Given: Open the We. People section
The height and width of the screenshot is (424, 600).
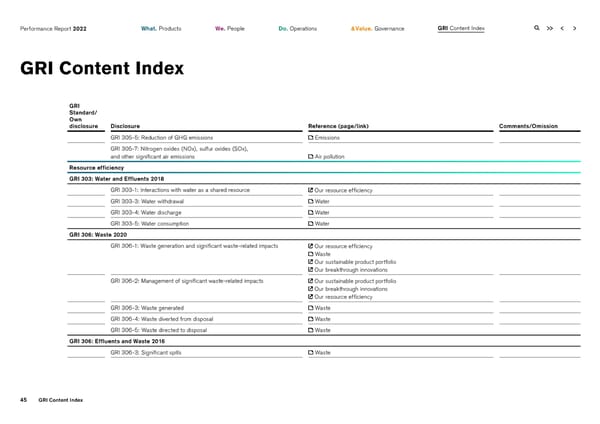Looking at the screenshot, I should 230,29.
